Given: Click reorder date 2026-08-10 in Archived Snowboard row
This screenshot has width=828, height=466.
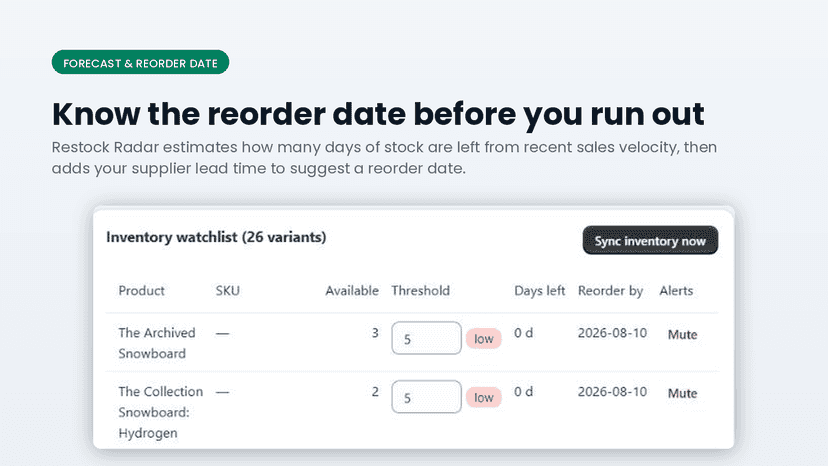Looking at the screenshot, I should (x=612, y=333).
